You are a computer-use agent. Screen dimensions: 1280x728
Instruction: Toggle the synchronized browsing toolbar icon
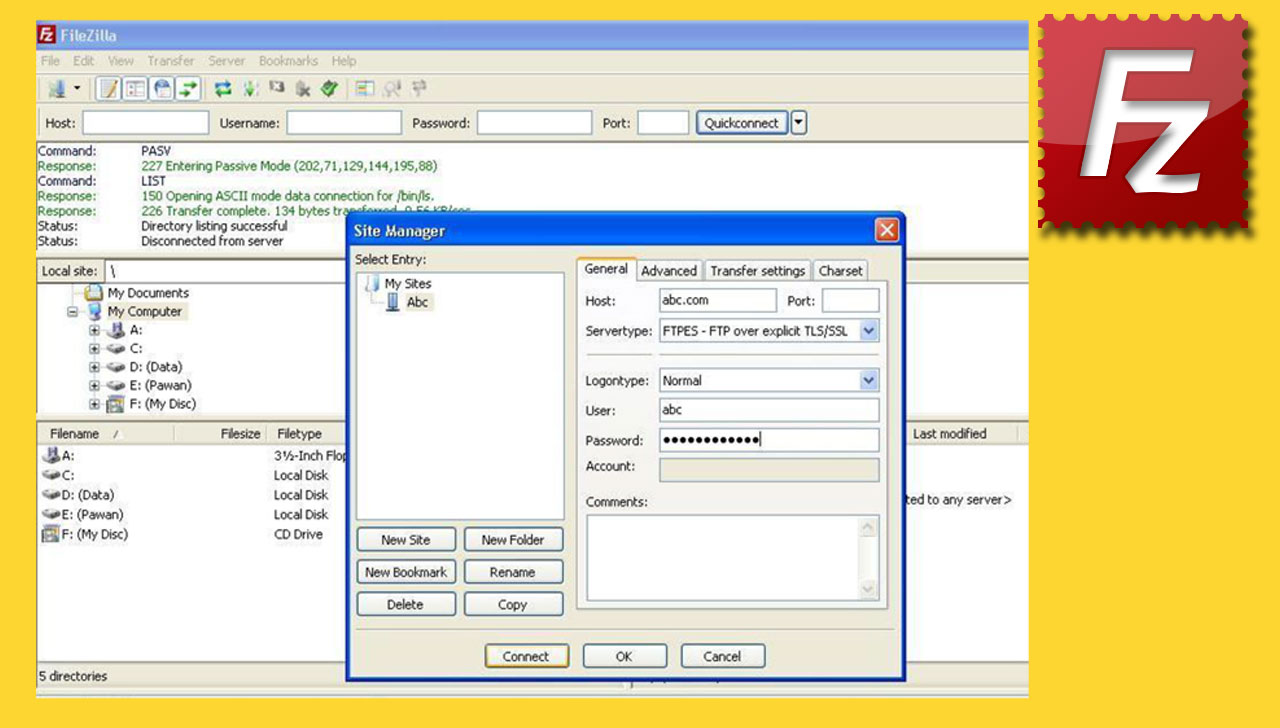419,87
